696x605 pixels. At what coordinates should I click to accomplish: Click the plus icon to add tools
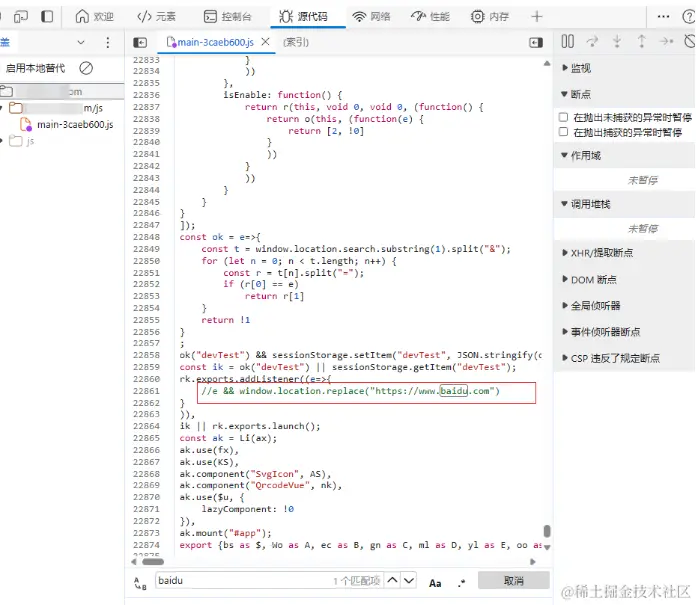[x=537, y=17]
